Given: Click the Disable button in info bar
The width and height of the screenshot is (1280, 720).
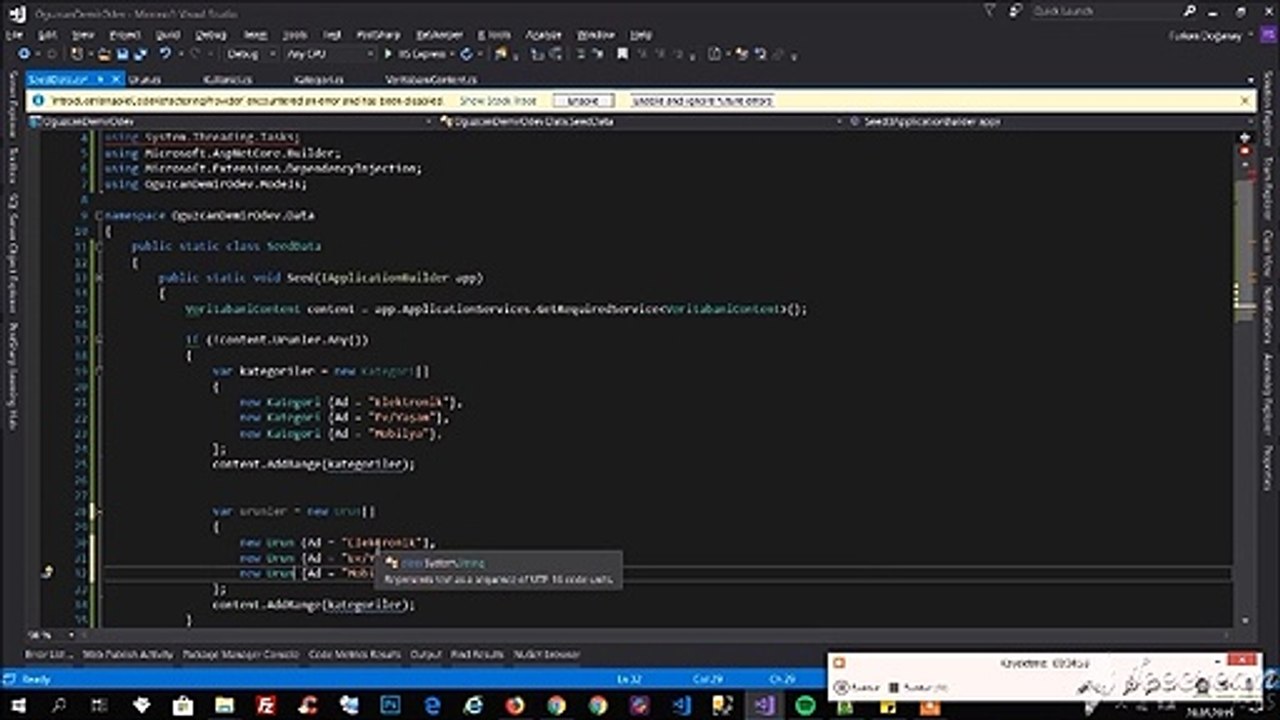Looking at the screenshot, I should click(583, 101).
